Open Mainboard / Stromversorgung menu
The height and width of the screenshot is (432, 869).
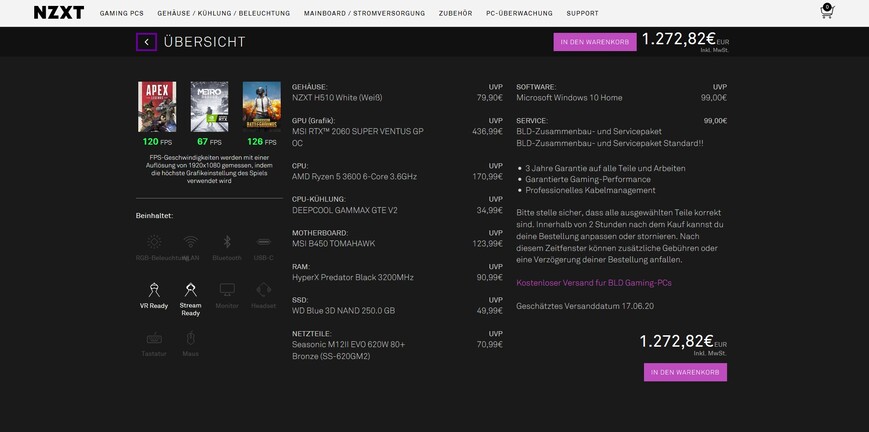pos(365,13)
